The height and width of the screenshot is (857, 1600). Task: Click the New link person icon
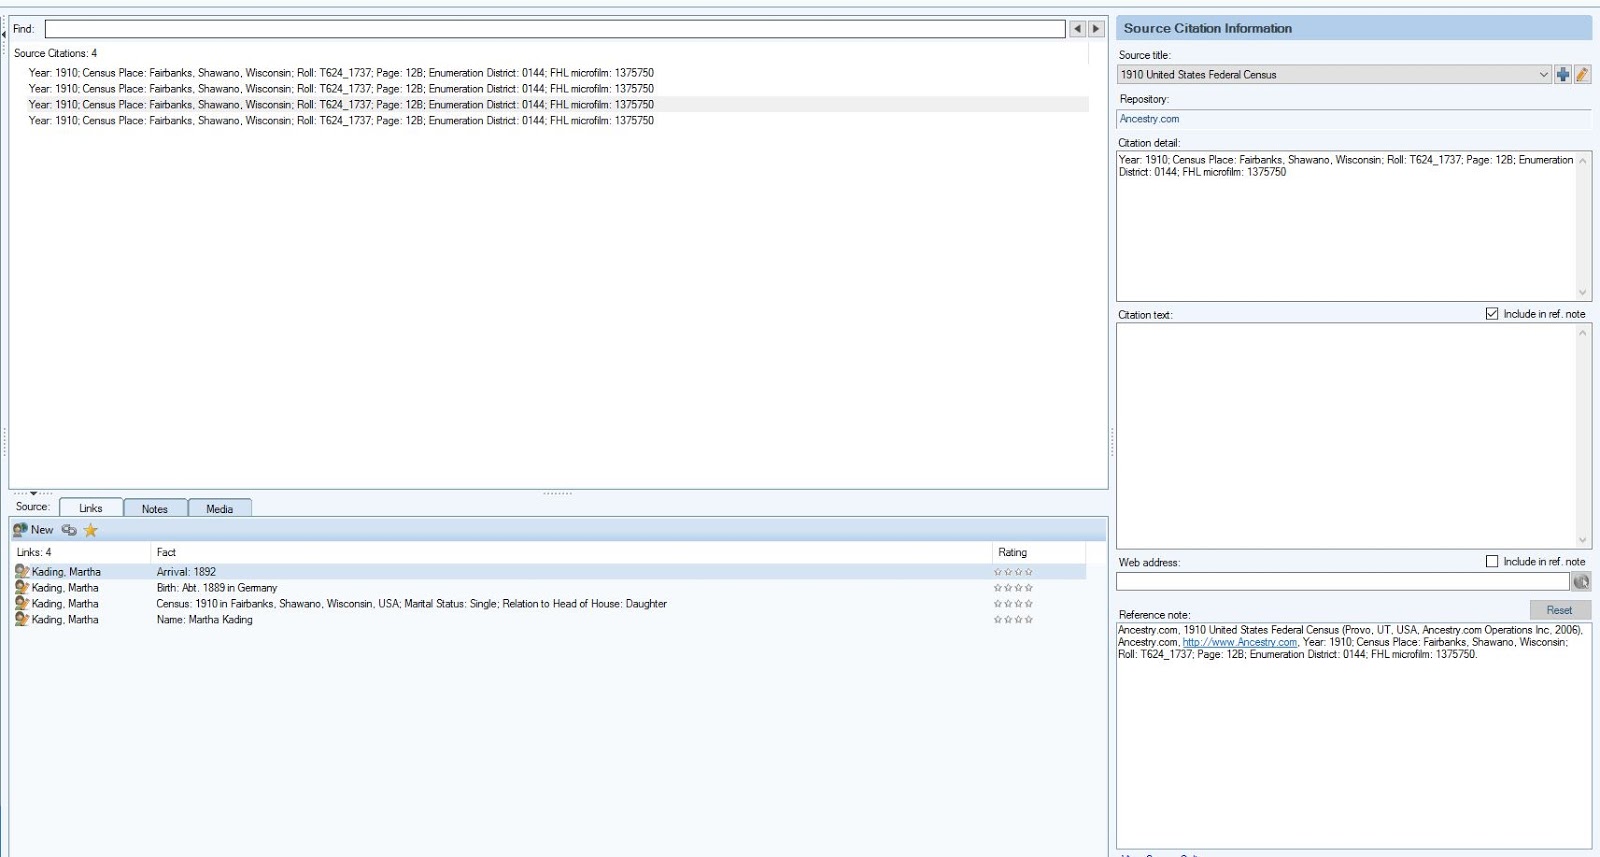pyautogui.click(x=20, y=530)
